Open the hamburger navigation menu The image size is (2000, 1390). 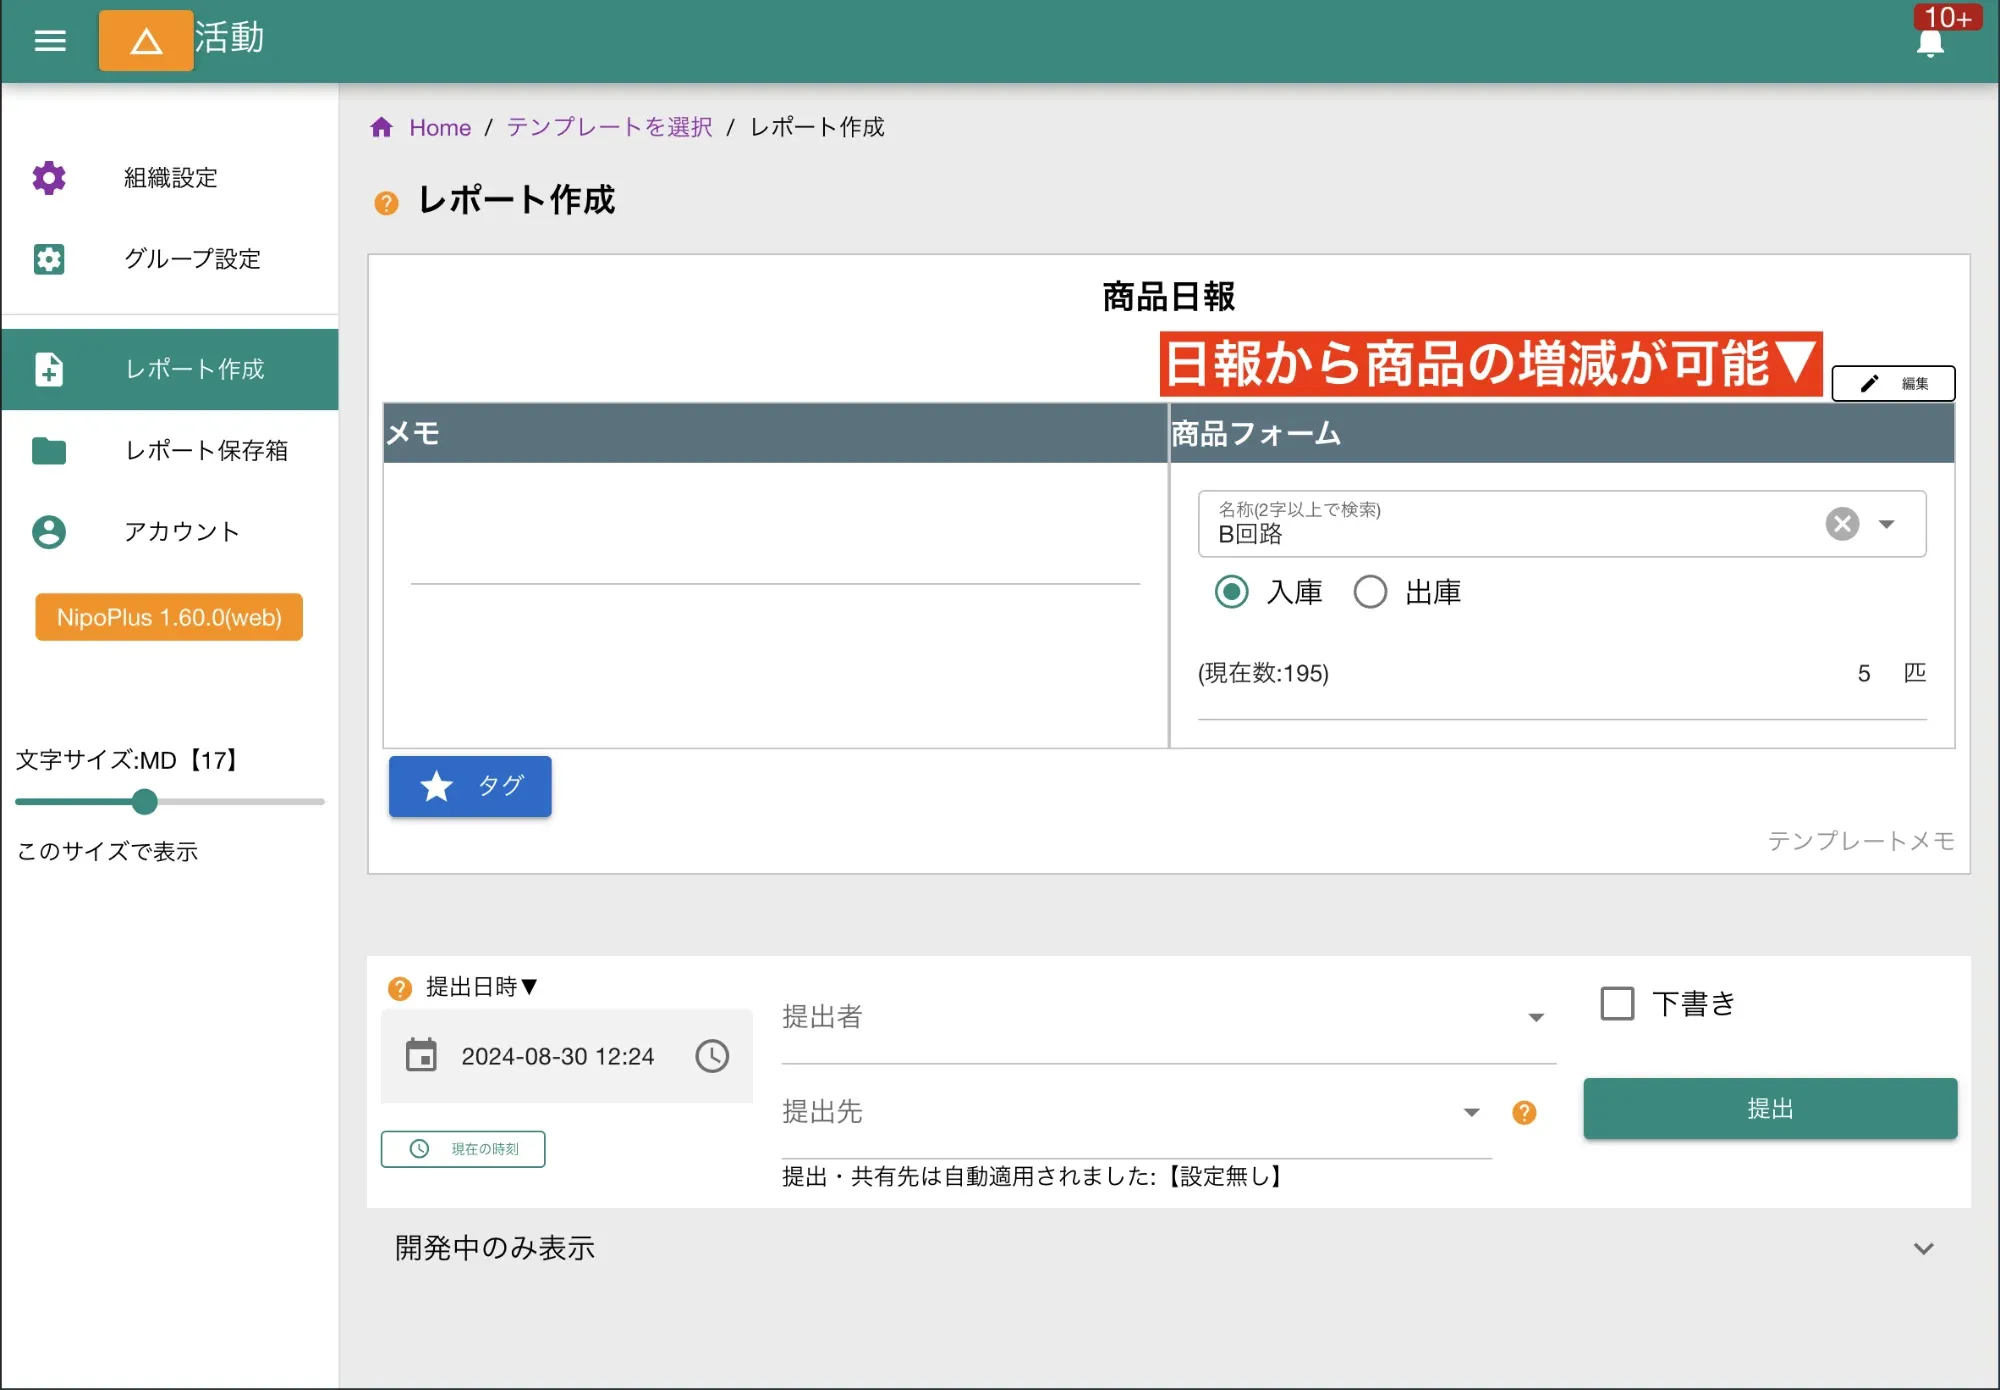[x=49, y=40]
